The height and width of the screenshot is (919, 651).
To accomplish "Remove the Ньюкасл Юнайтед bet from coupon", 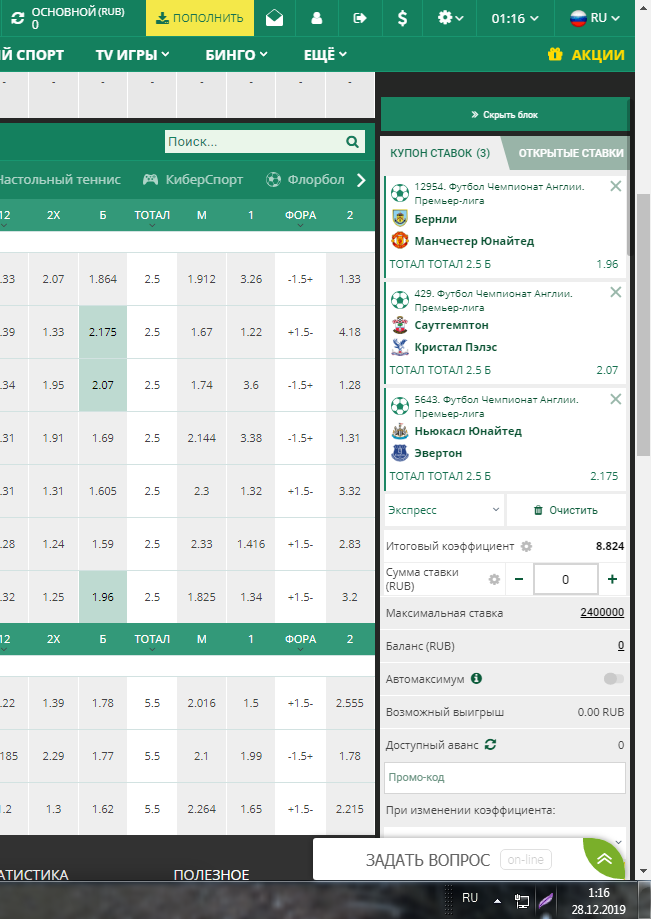I will [x=615, y=398].
